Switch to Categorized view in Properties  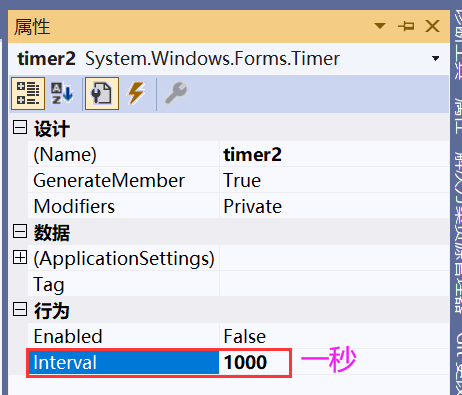pos(28,94)
